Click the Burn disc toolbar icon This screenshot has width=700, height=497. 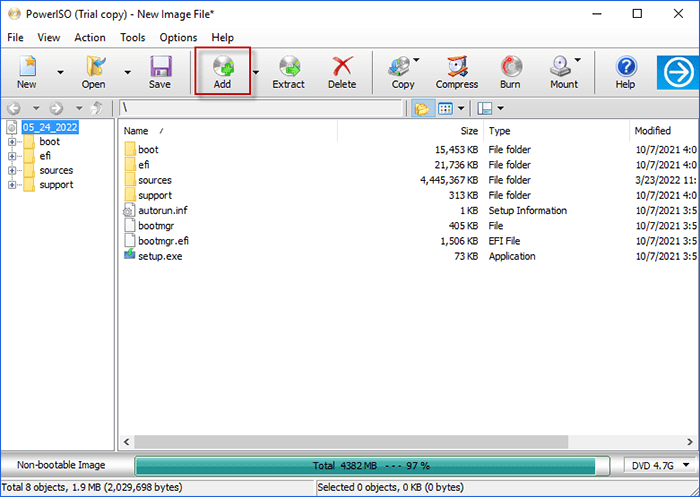pyautogui.click(x=511, y=67)
